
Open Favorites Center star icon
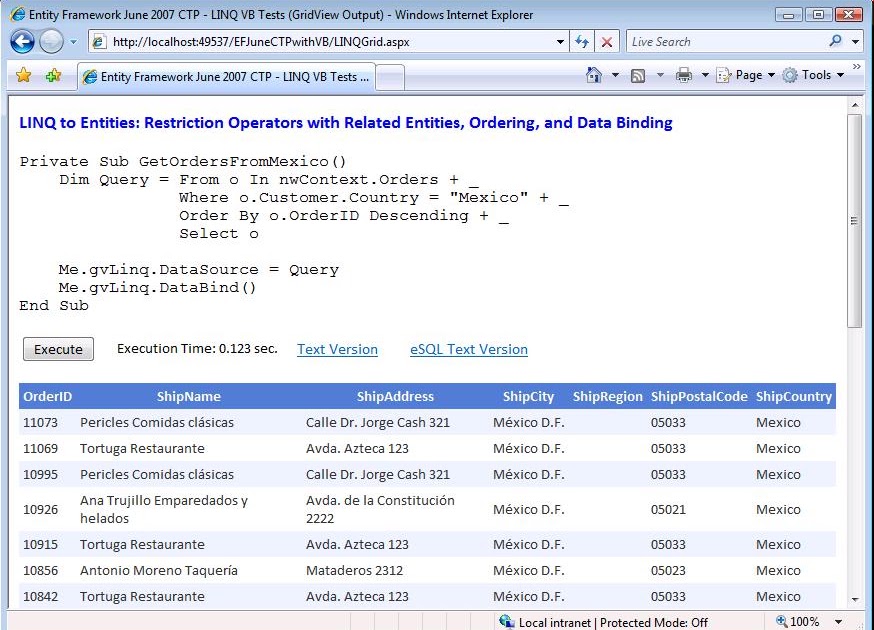pos(24,75)
